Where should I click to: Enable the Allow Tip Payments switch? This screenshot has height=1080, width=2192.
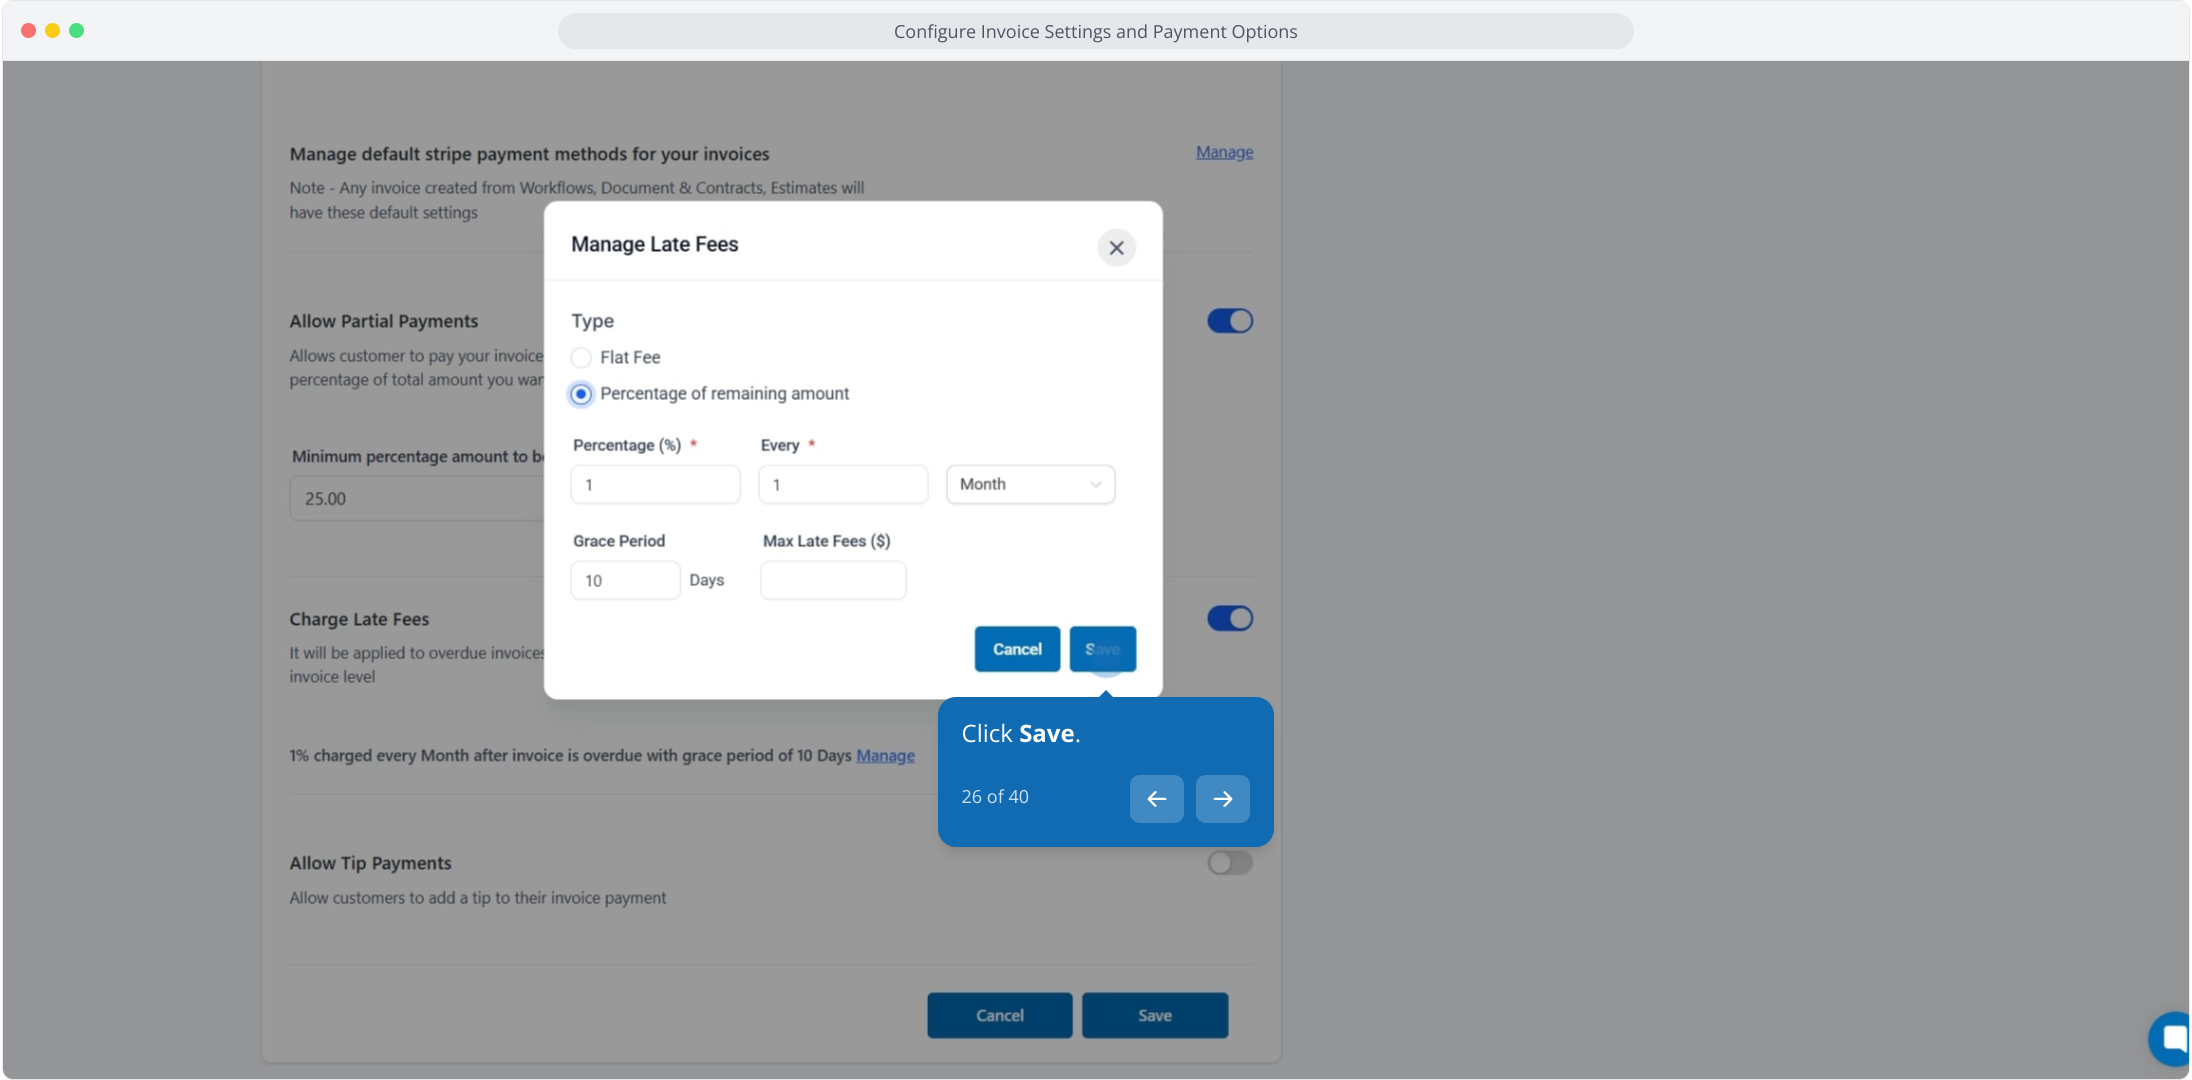coord(1229,863)
